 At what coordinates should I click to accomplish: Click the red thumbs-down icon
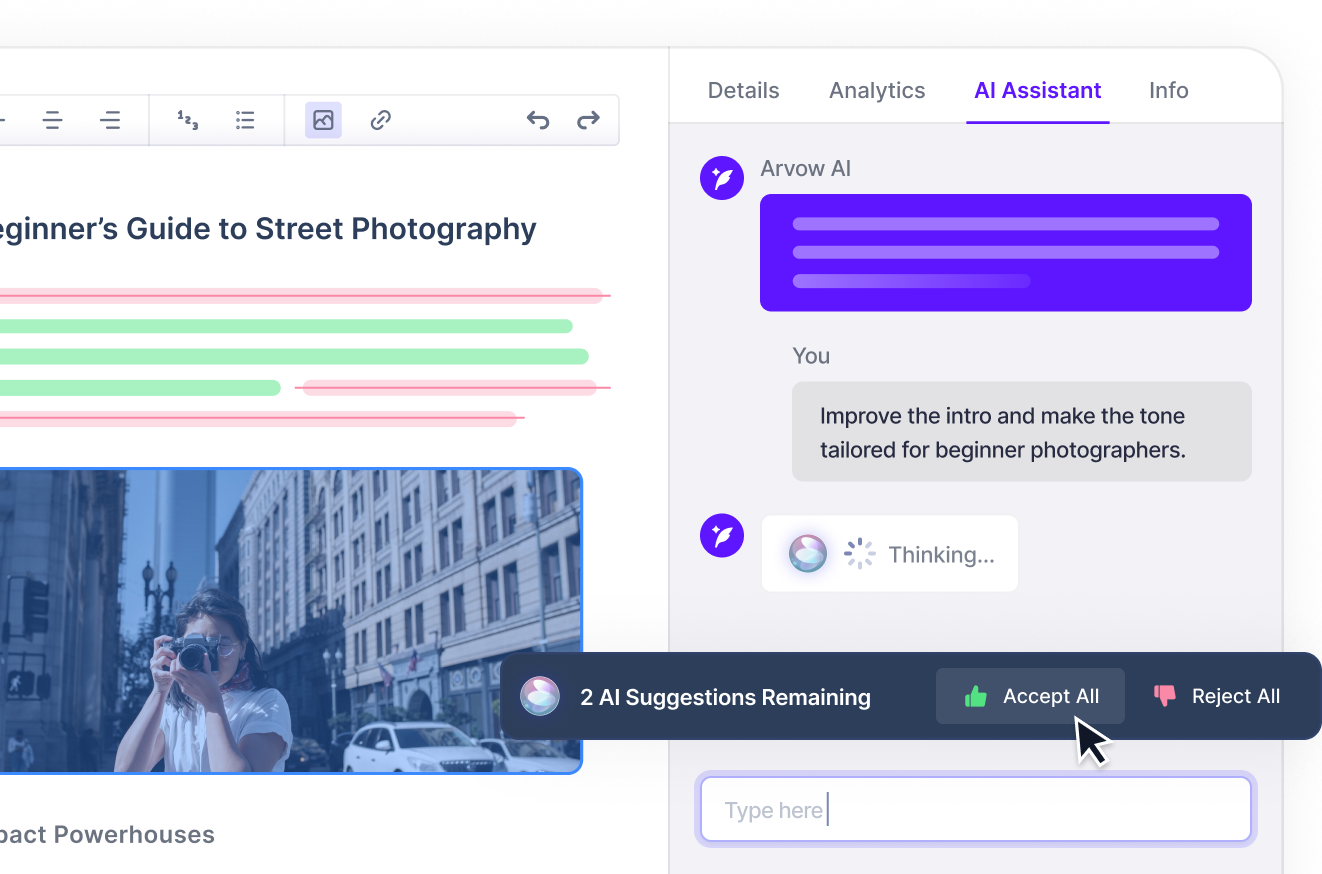[x=1165, y=696]
